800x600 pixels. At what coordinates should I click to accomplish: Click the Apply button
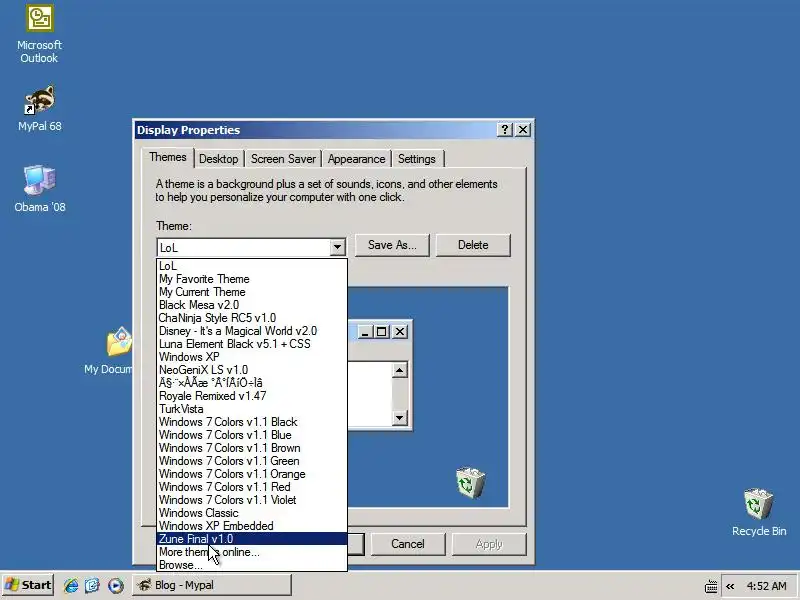489,544
